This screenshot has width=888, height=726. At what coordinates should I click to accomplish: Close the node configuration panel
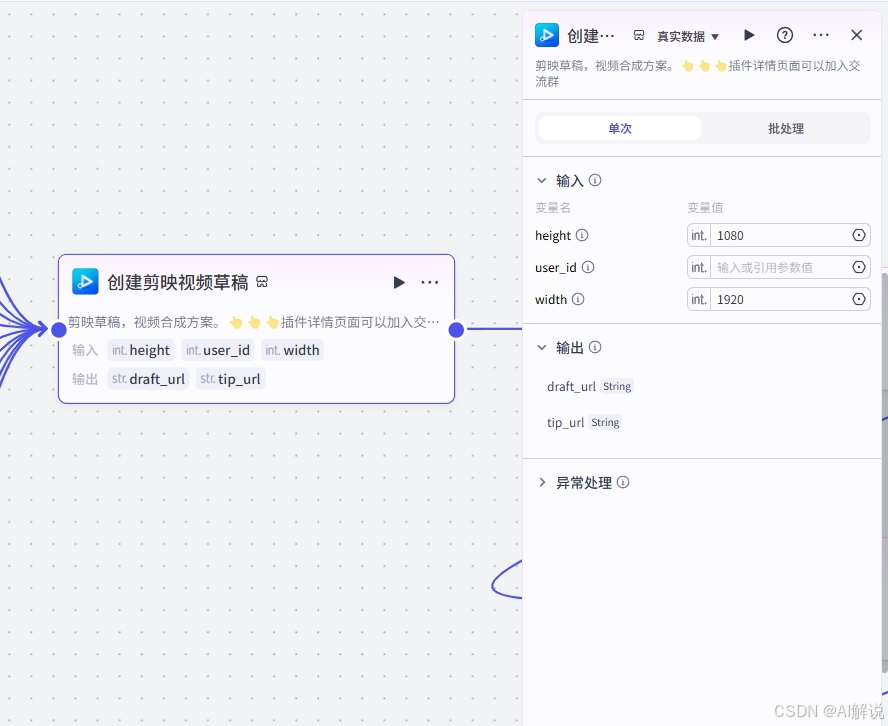tap(856, 35)
